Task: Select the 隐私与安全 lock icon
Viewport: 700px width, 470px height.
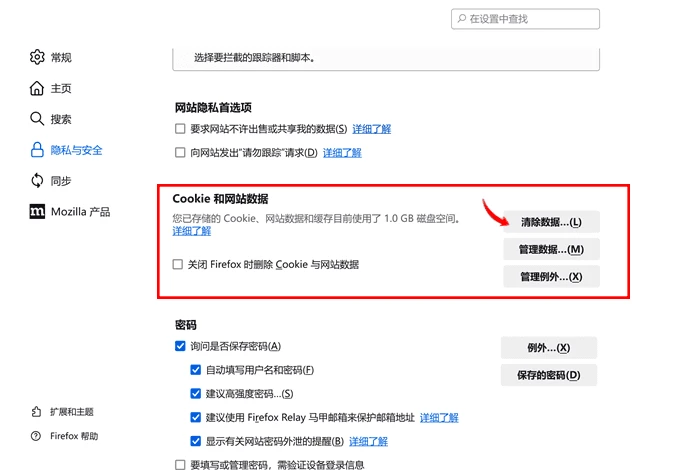Action: coord(37,150)
